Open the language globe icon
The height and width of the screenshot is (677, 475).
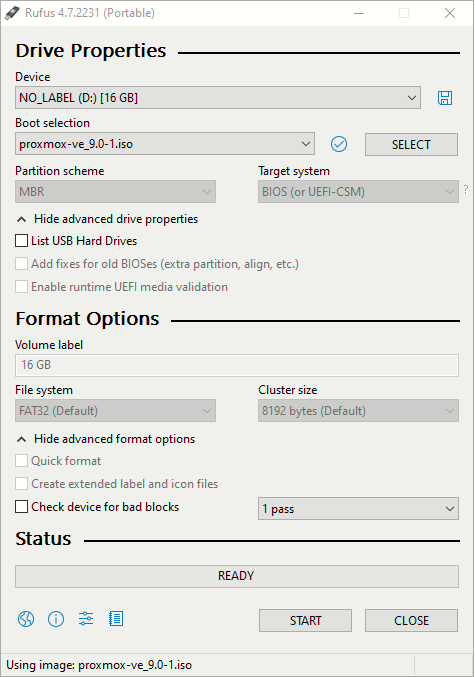point(26,619)
